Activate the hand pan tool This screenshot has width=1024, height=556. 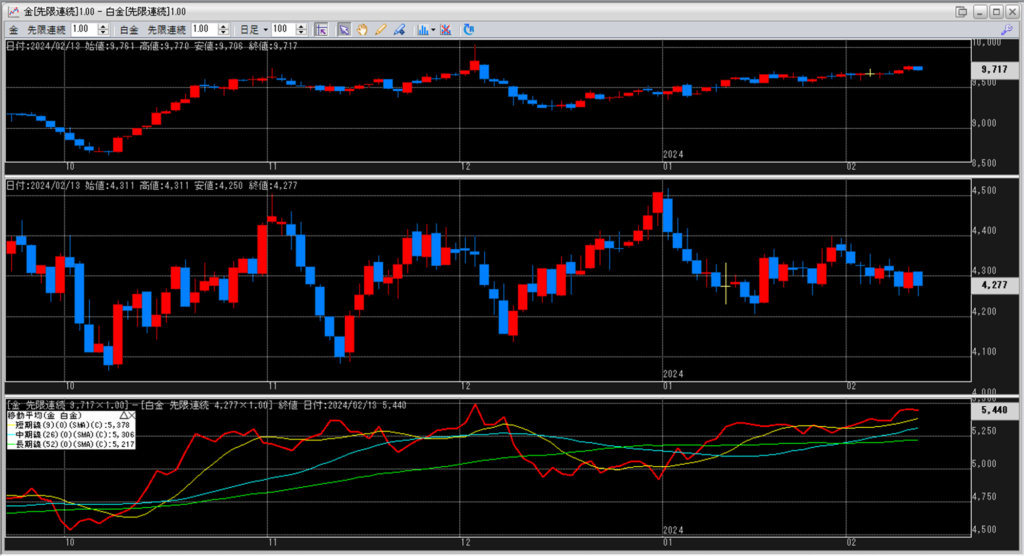point(361,30)
